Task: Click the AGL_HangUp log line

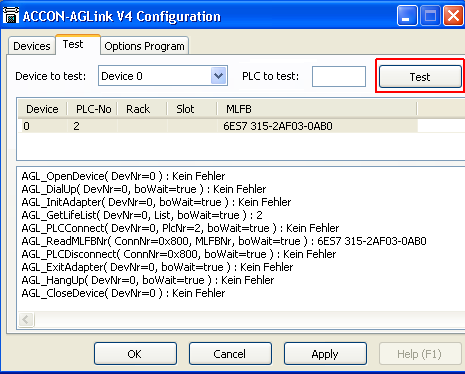Action: tap(148, 280)
